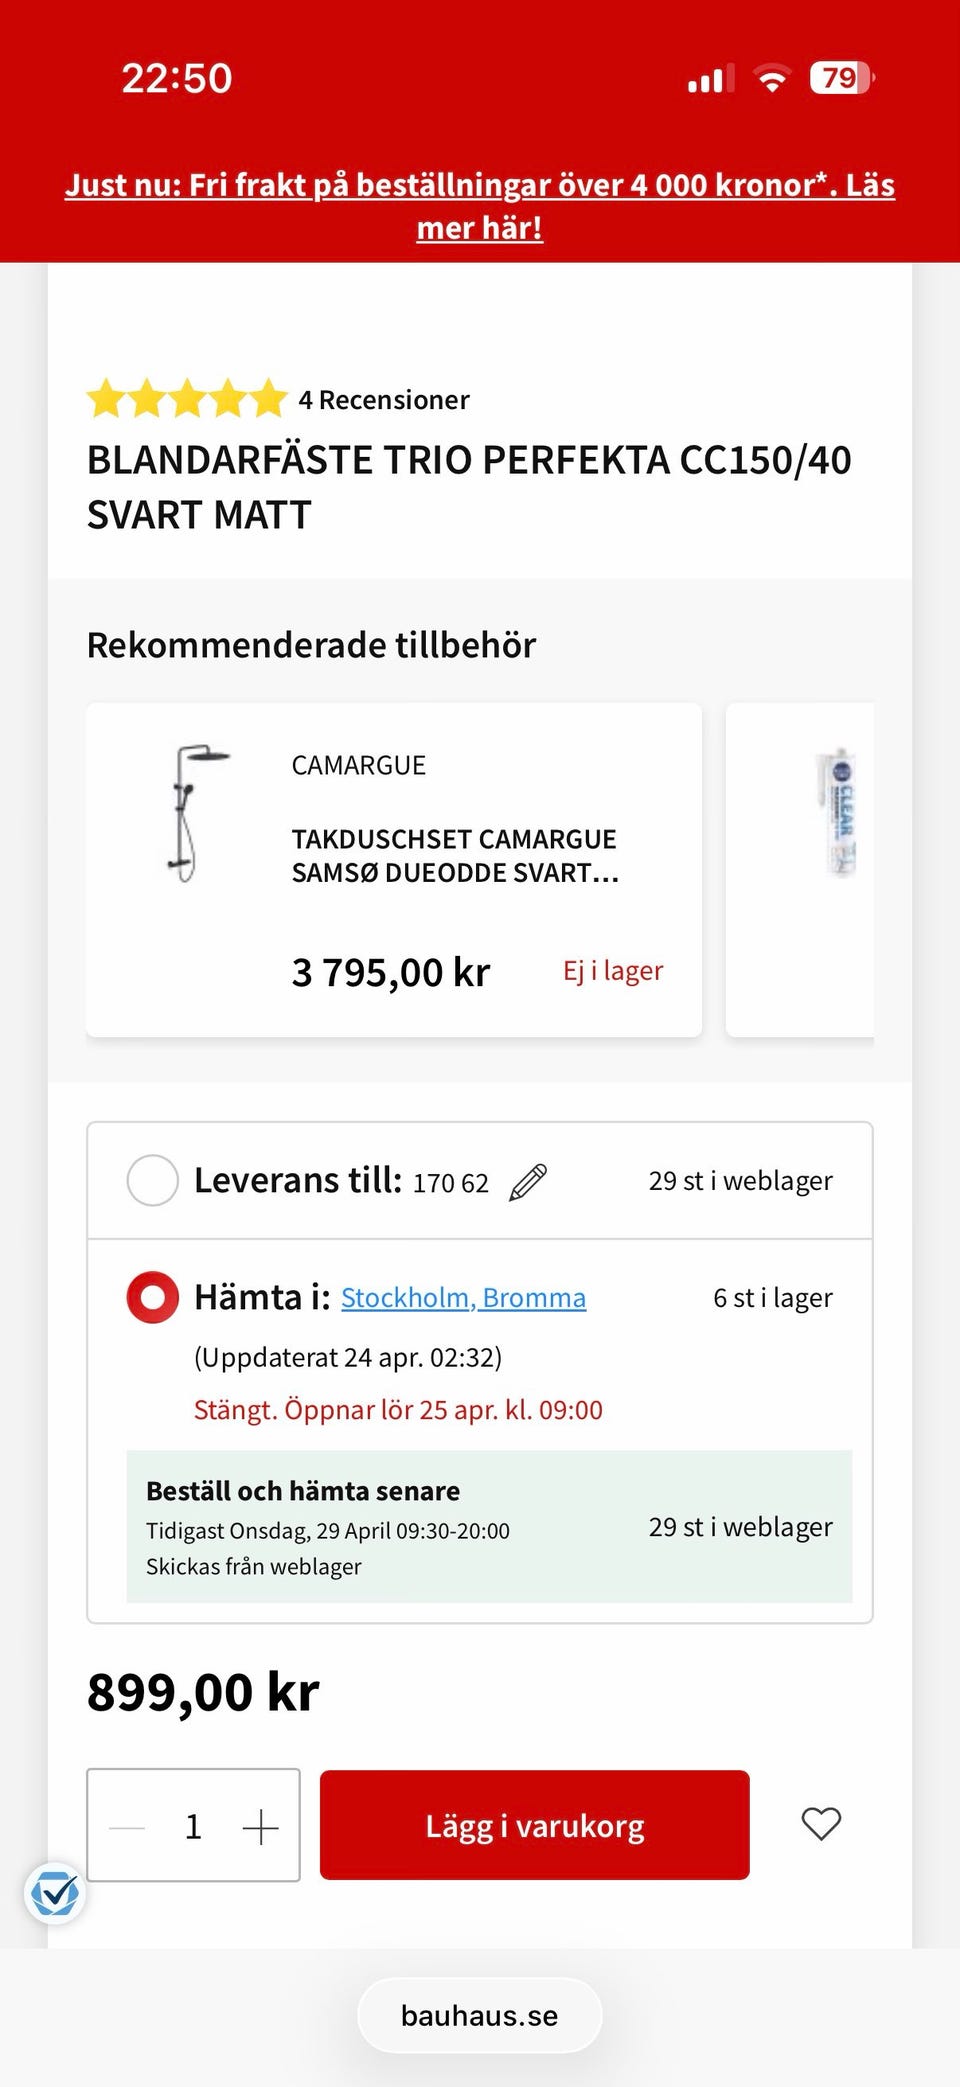Tap the bauhaus.se address pill

[x=480, y=2015]
